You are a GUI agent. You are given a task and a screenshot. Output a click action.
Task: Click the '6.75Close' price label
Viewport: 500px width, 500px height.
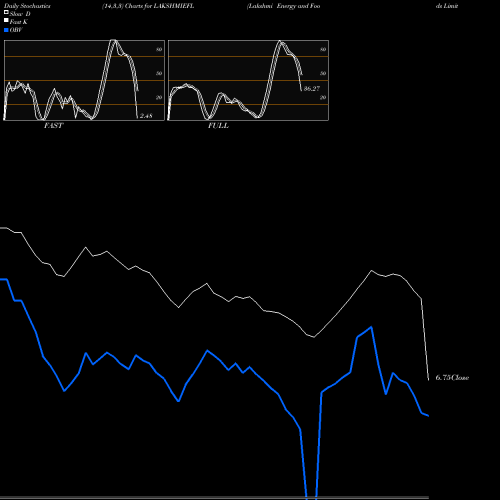[x=452, y=378]
